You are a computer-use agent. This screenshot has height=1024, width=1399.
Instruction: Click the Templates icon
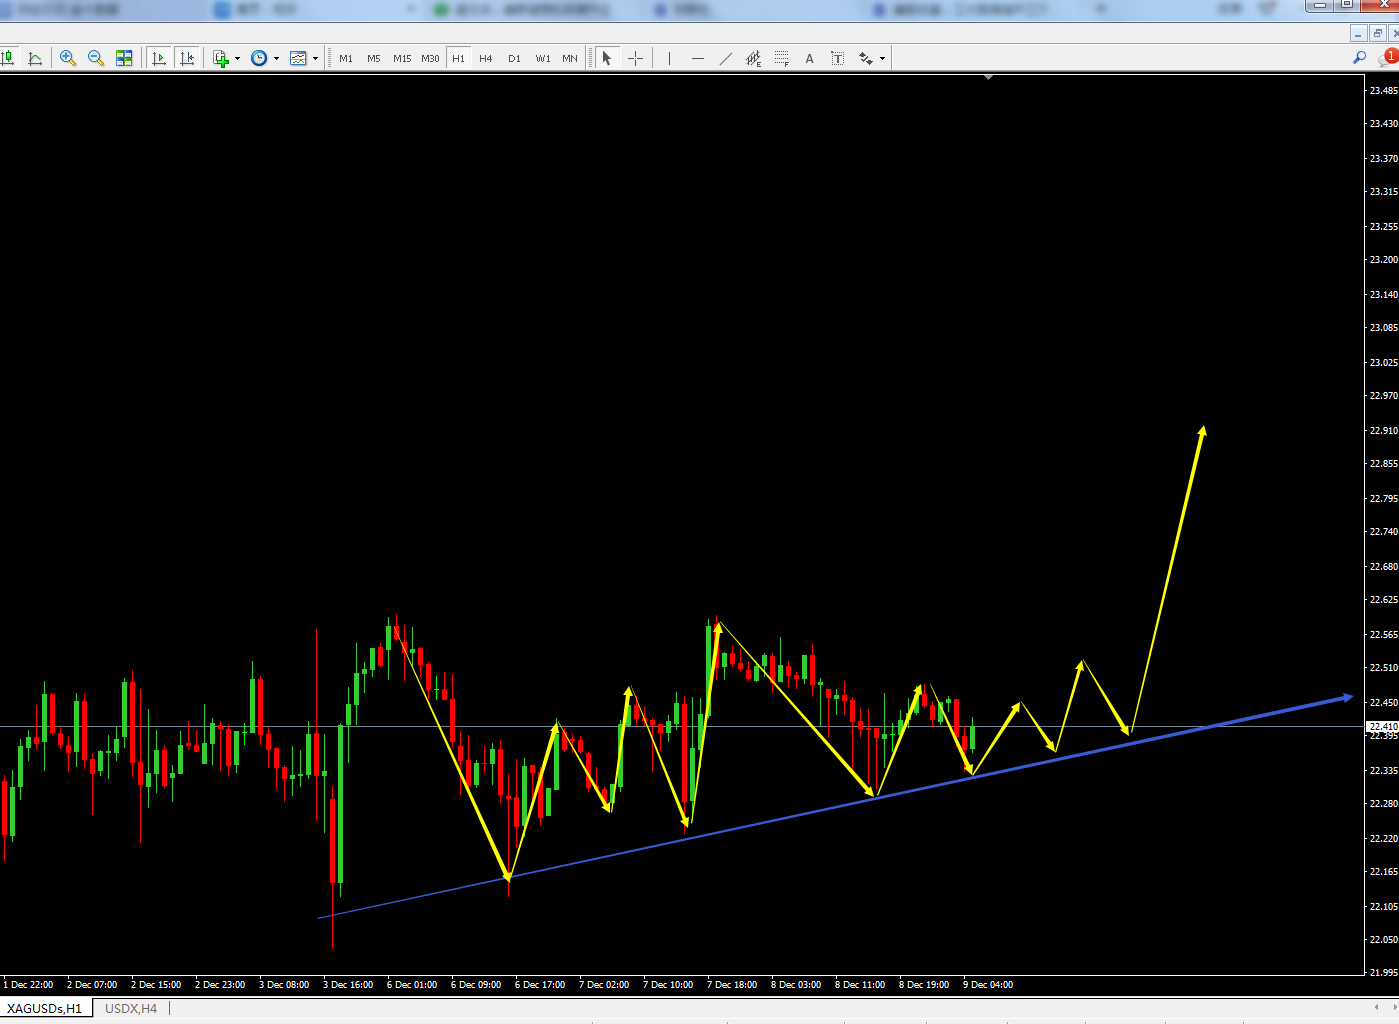298,58
